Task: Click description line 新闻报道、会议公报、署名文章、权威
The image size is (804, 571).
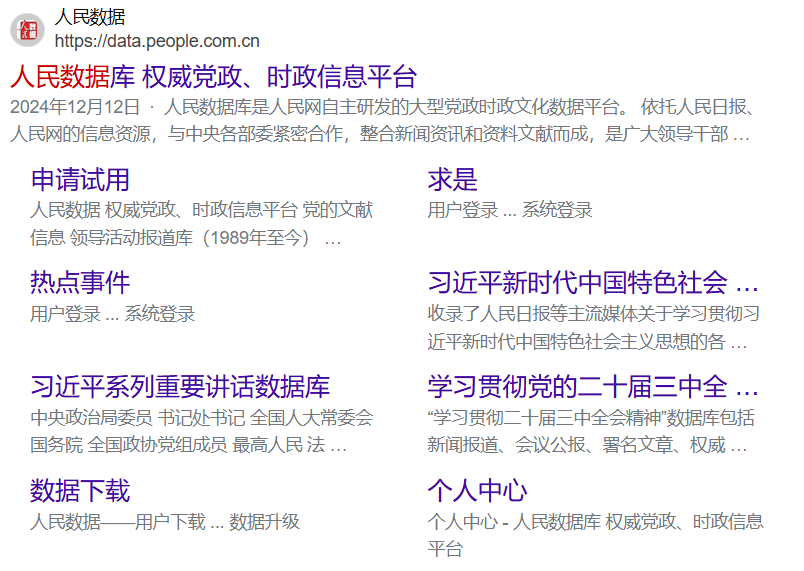Action: point(587,445)
